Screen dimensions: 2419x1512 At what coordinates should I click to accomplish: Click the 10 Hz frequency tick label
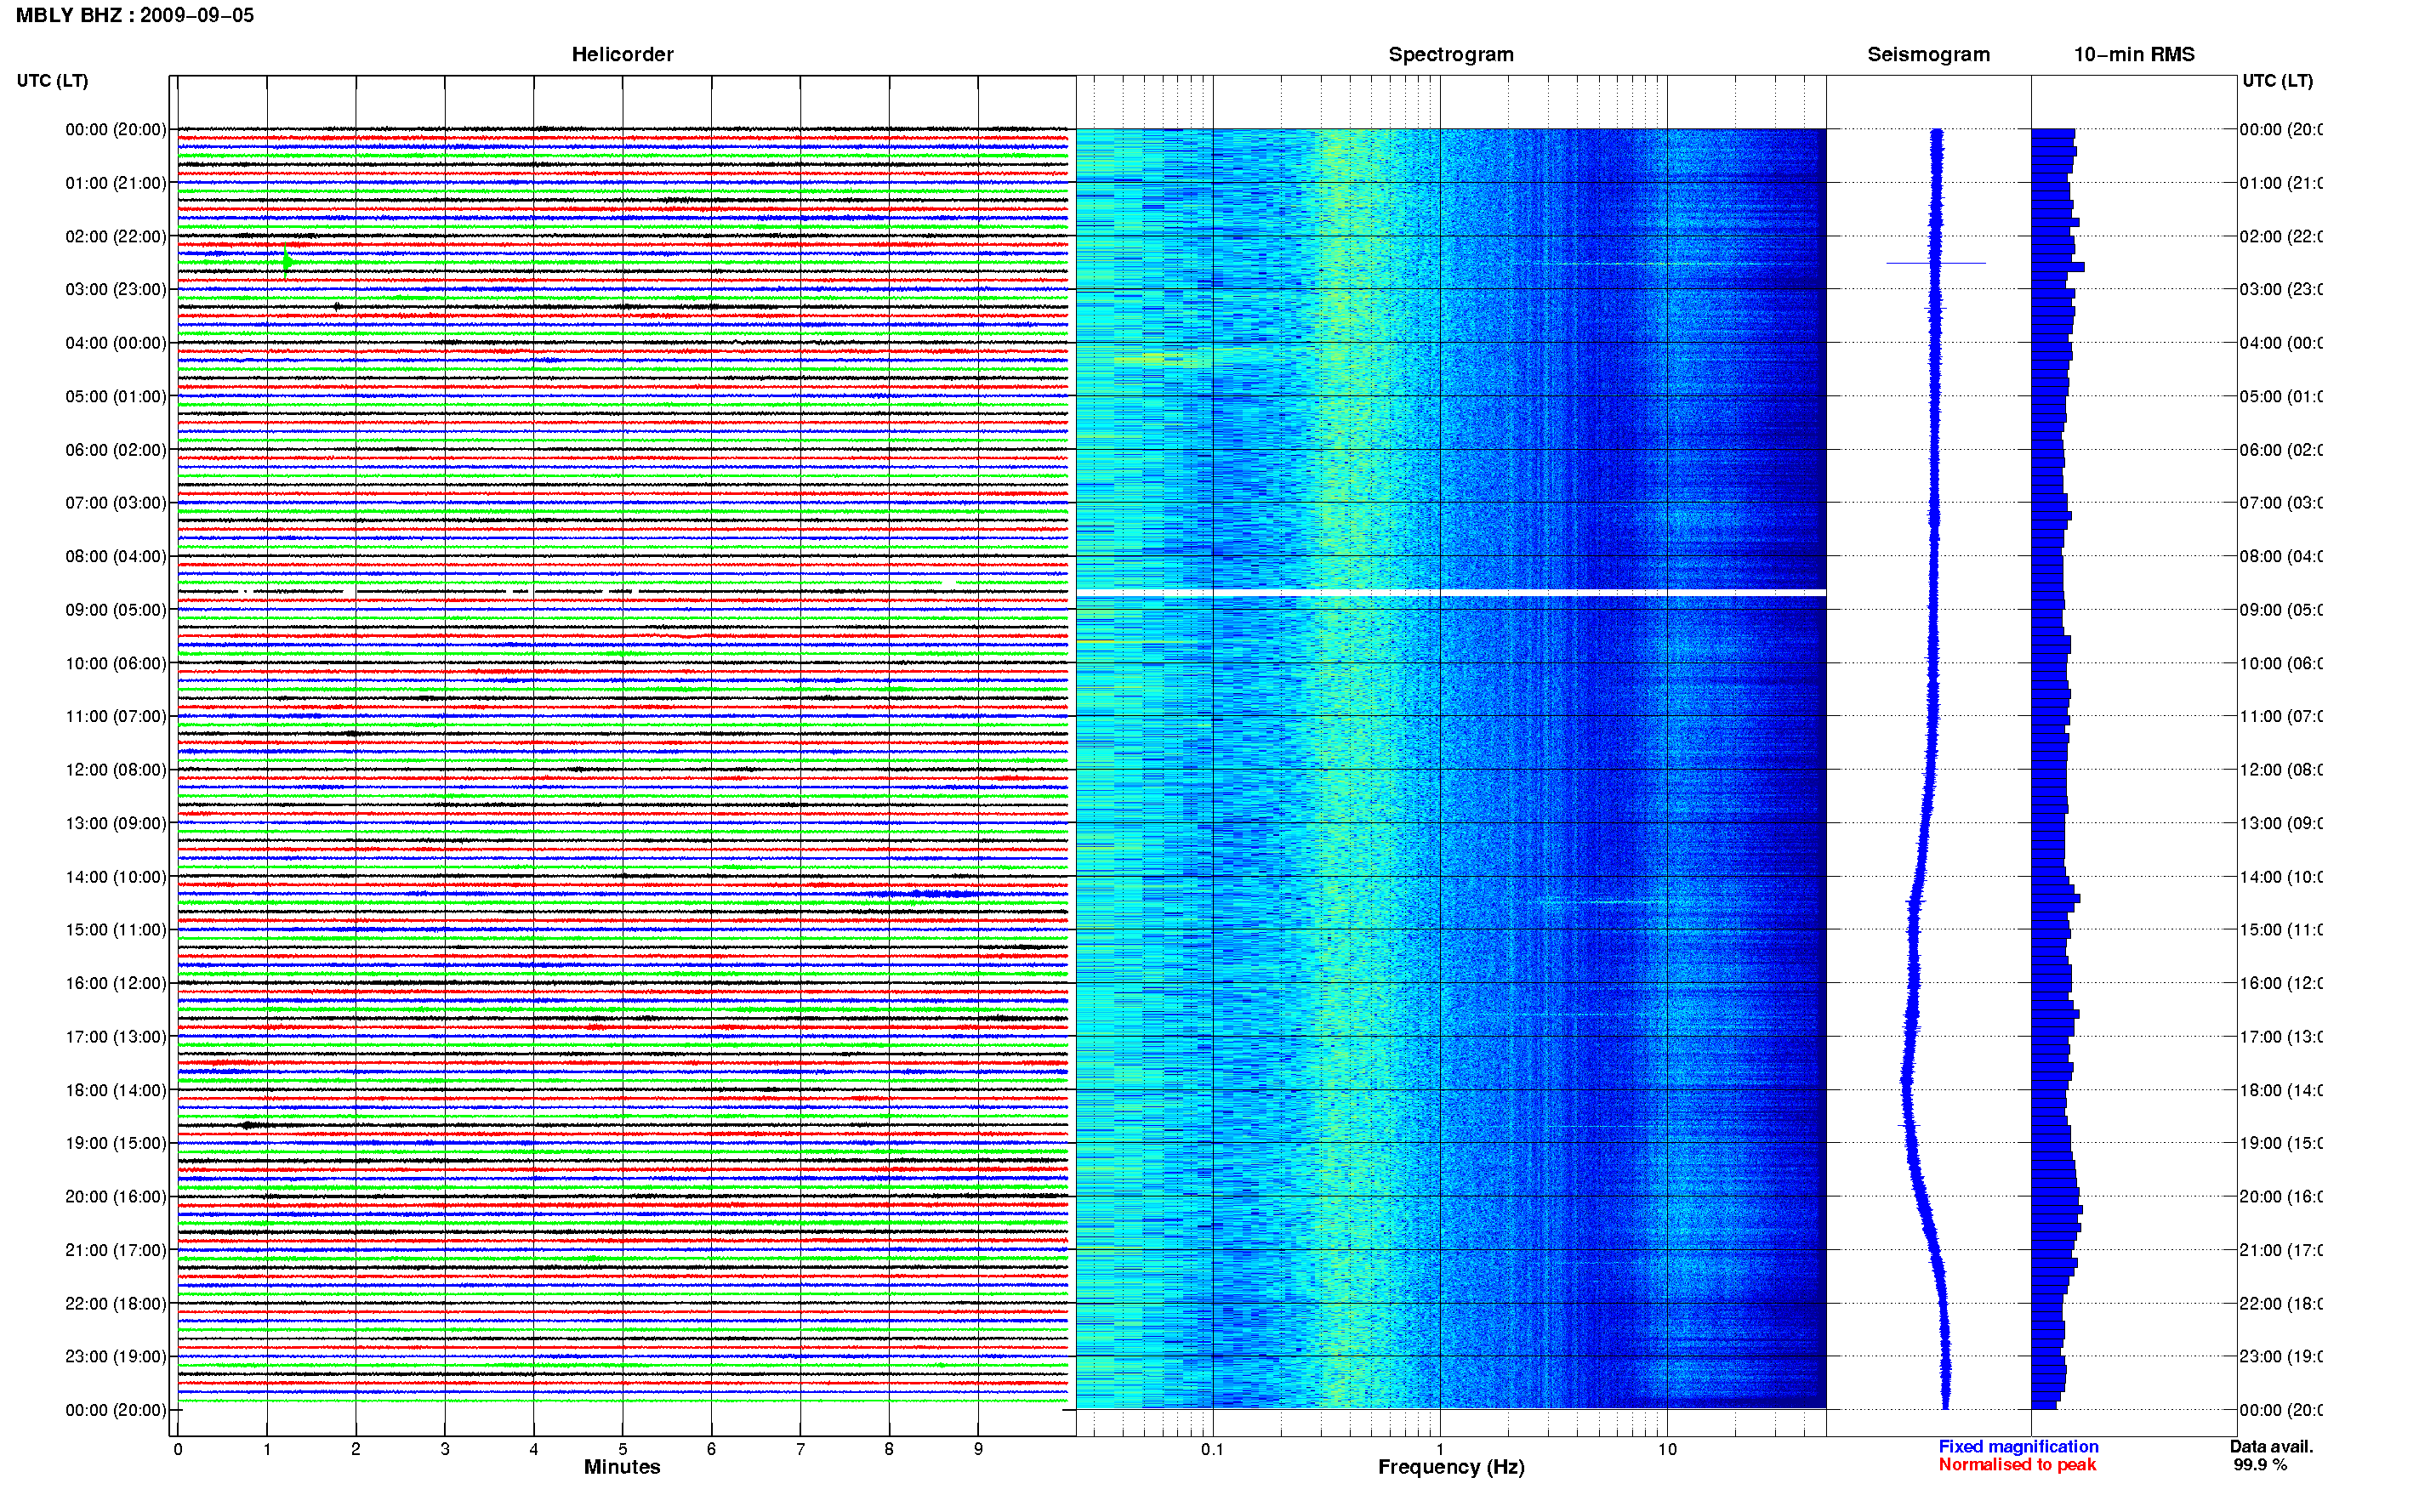tap(1667, 1449)
